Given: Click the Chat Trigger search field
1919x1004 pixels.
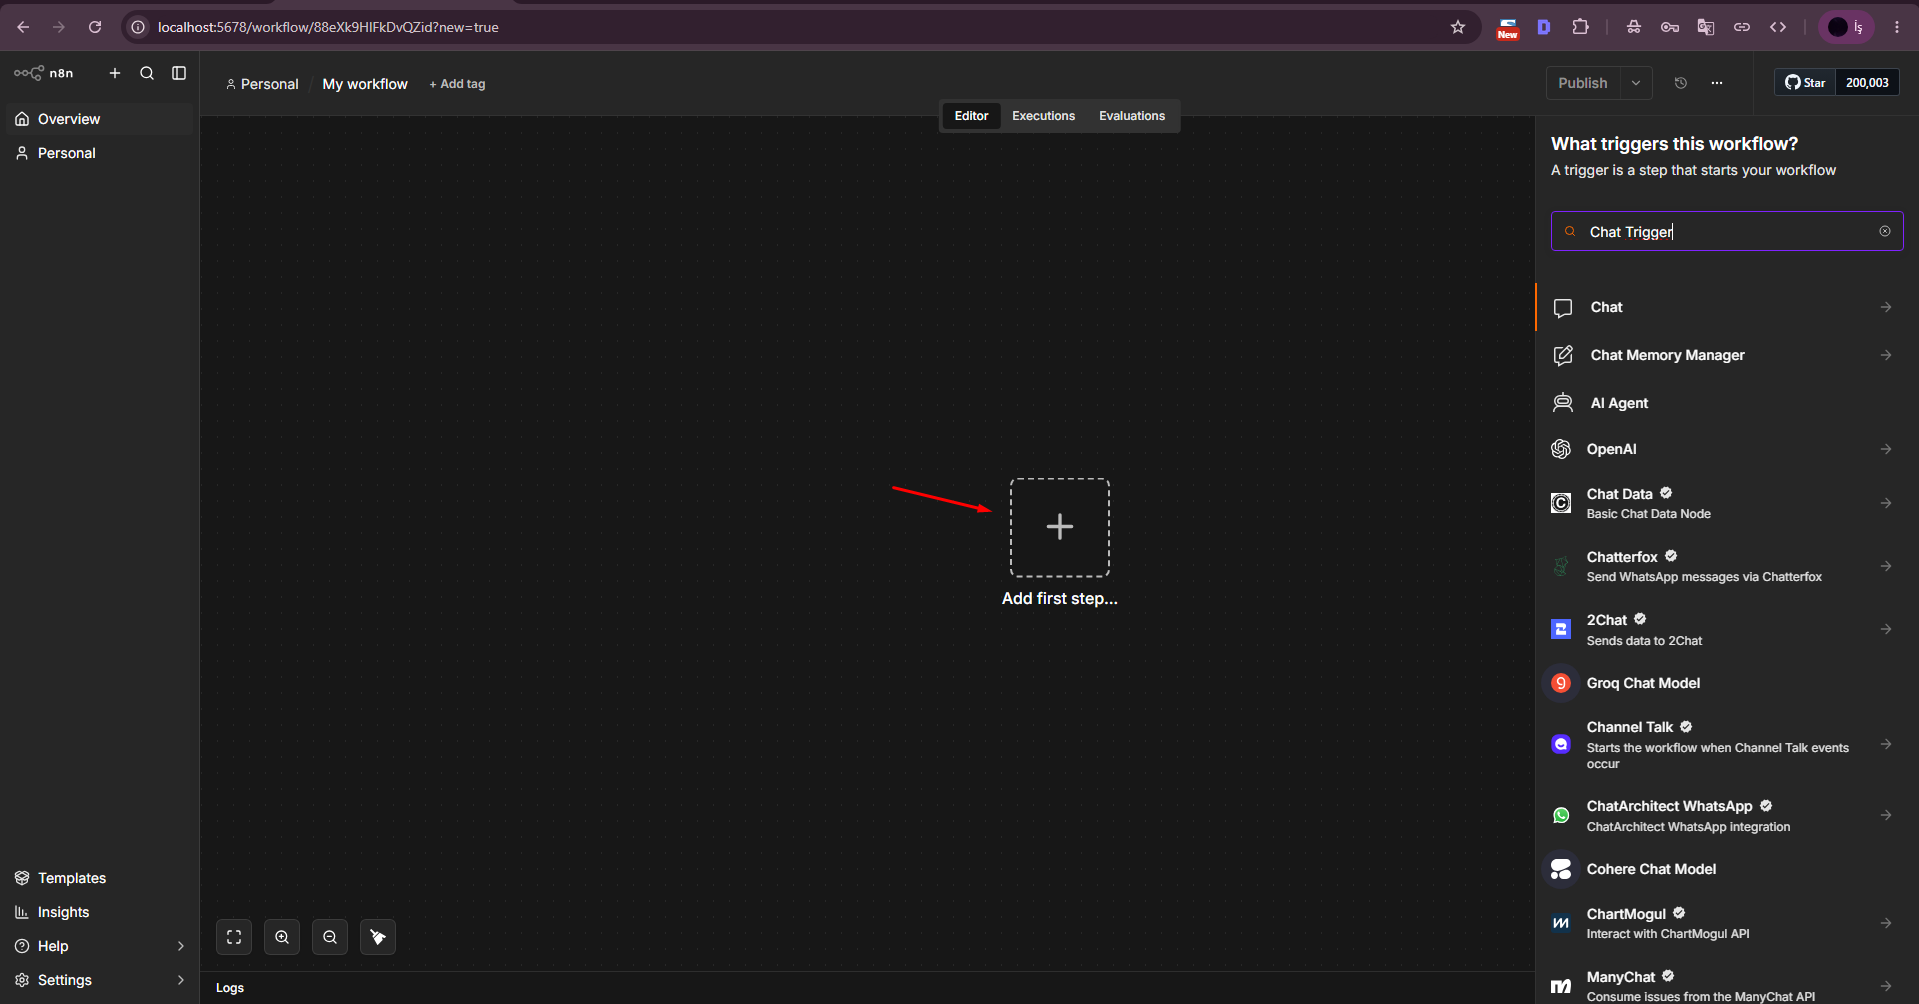Looking at the screenshot, I should coord(1726,231).
